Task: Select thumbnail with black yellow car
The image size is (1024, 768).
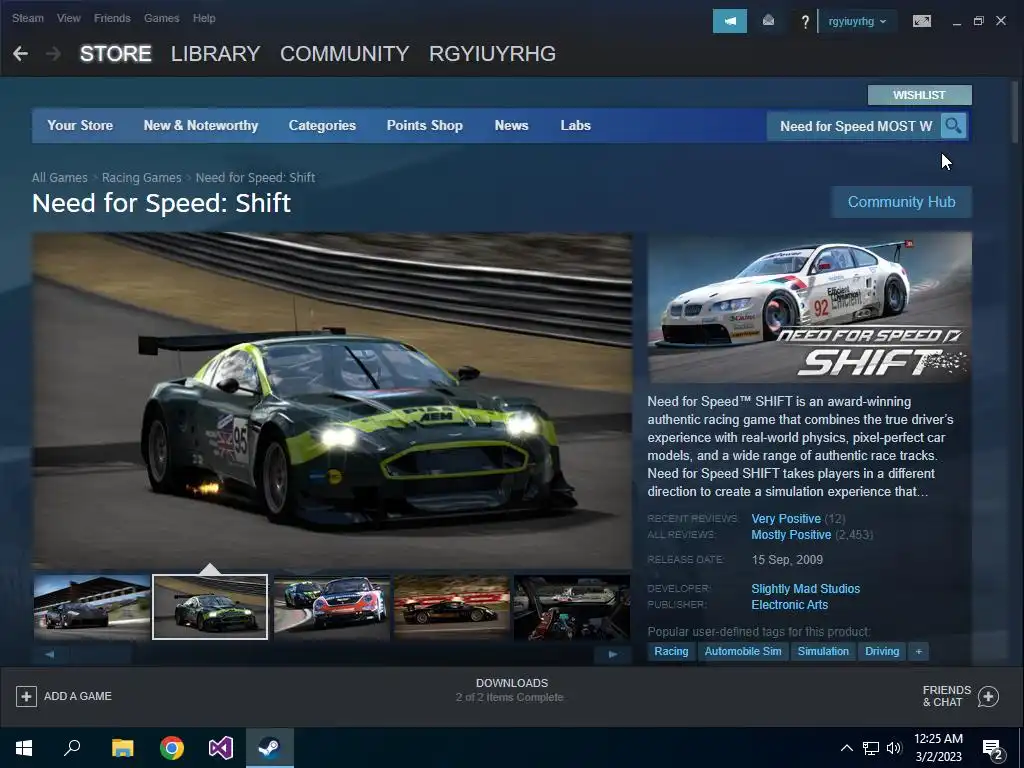Action: [452, 607]
